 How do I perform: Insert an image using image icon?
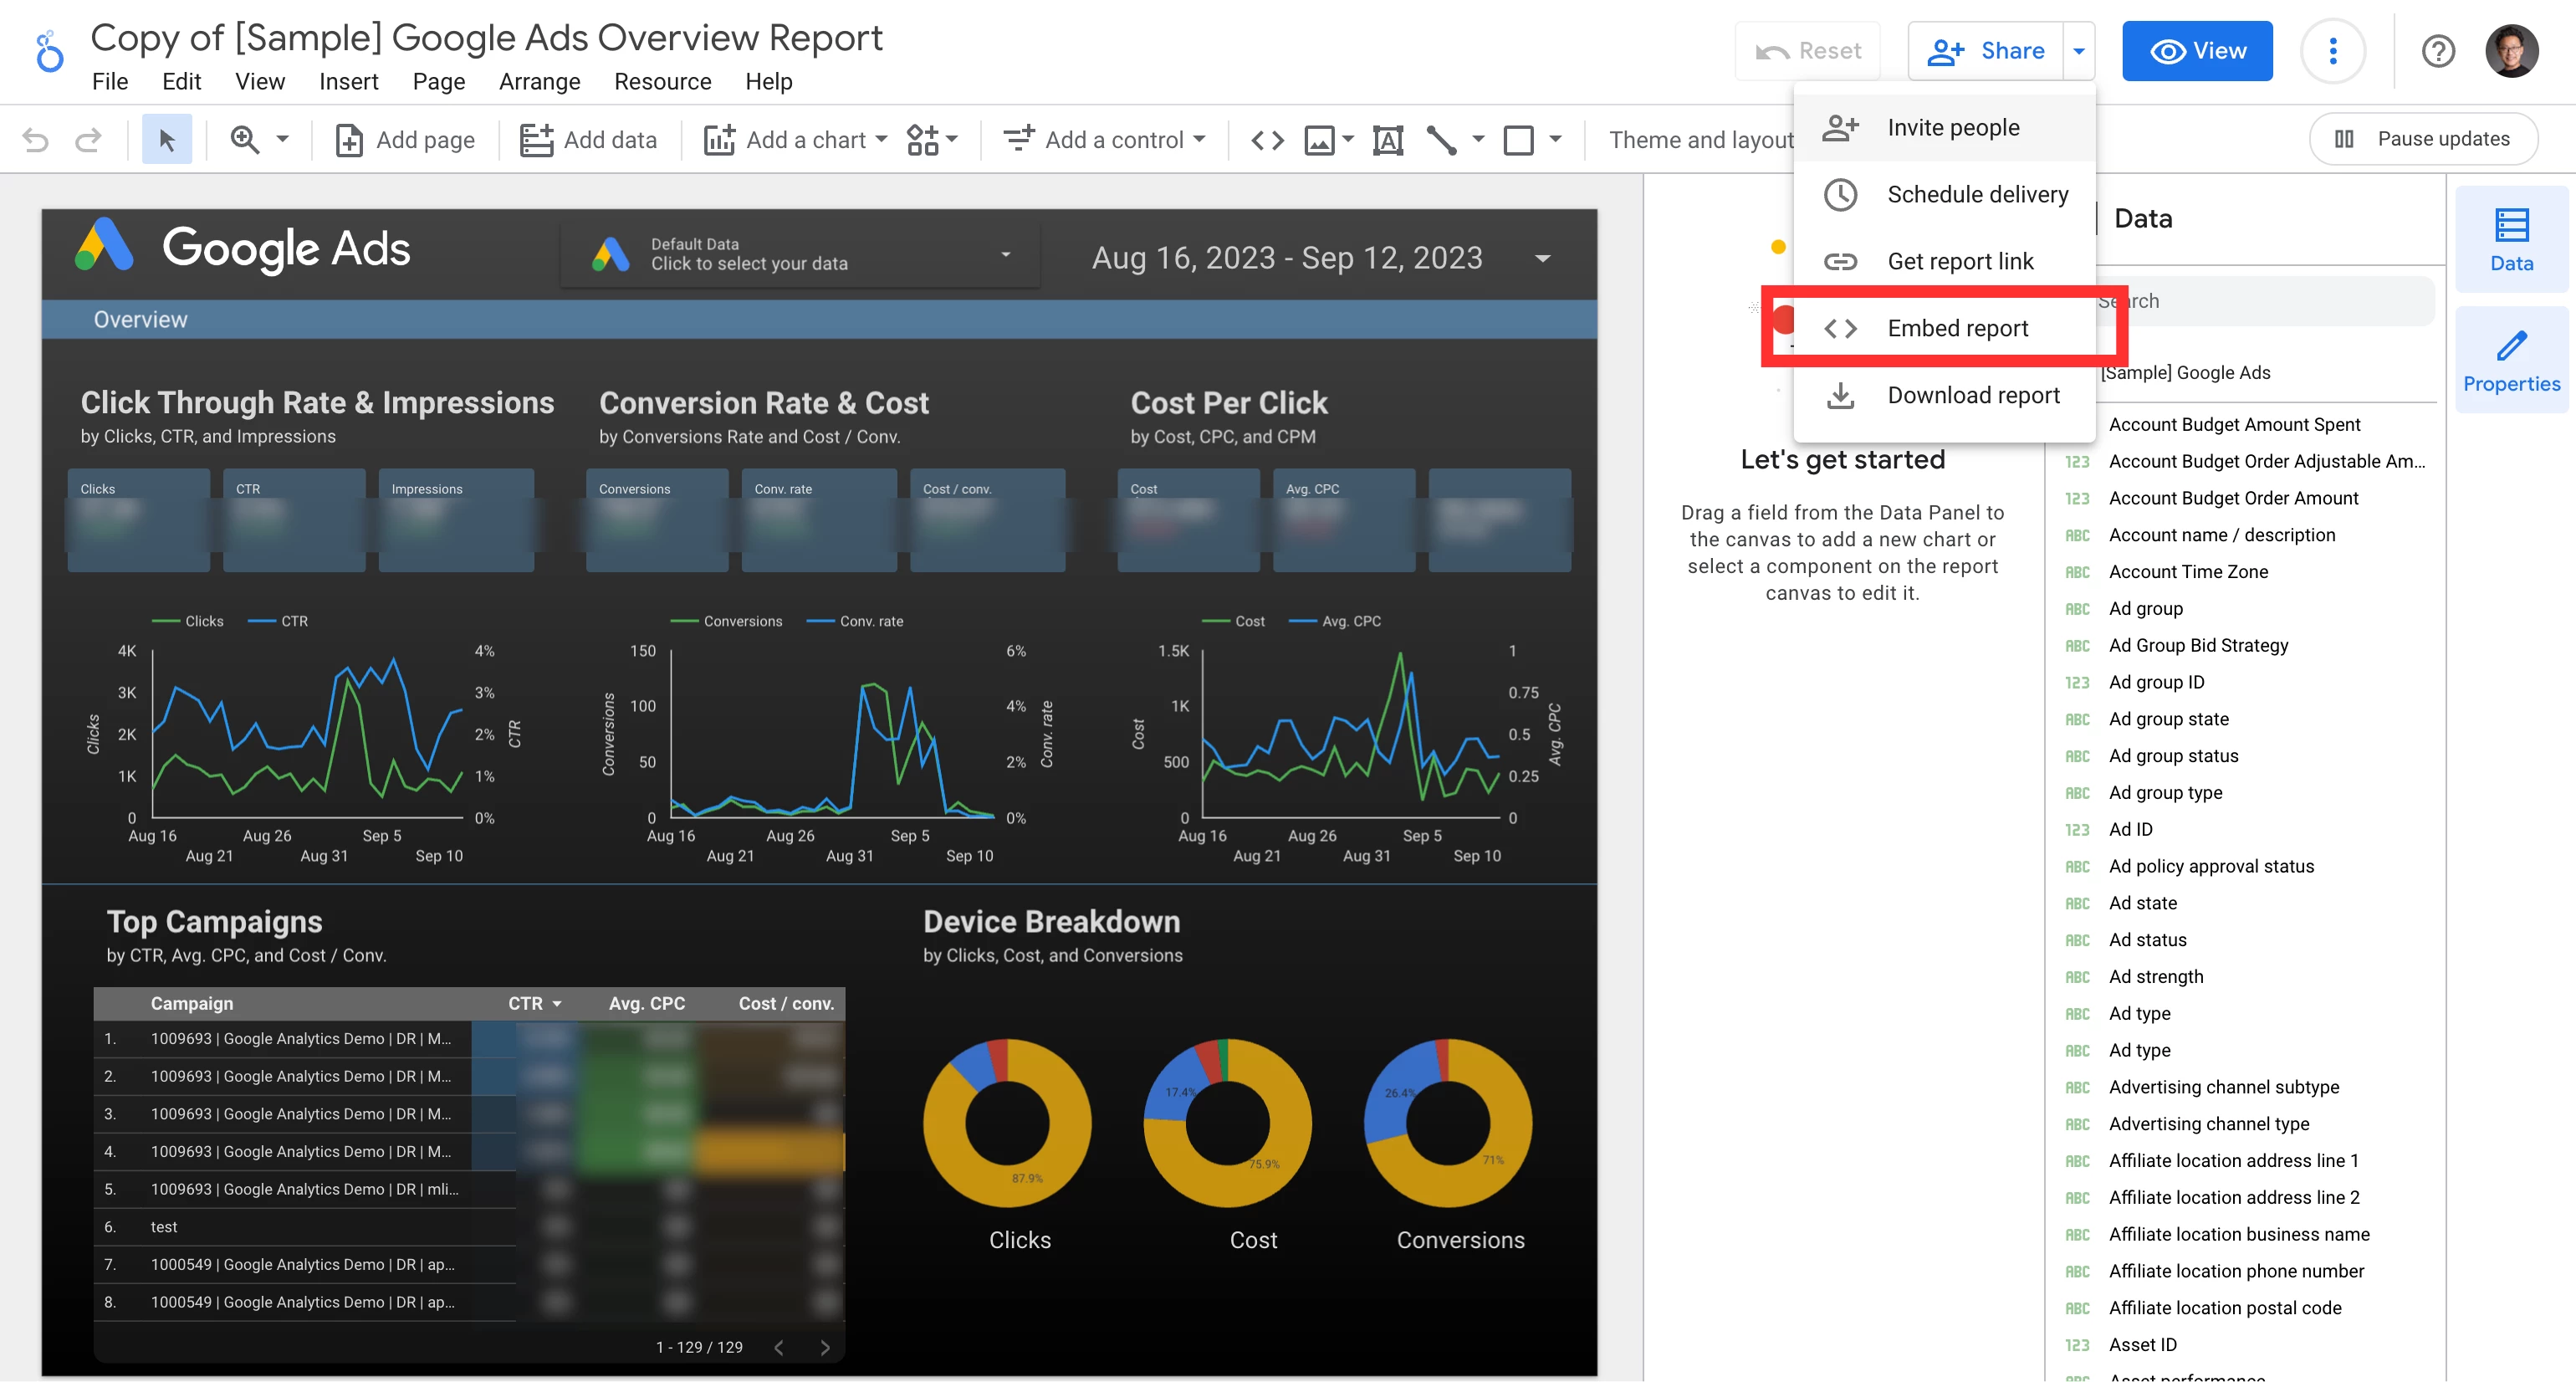pyautogui.click(x=1319, y=140)
